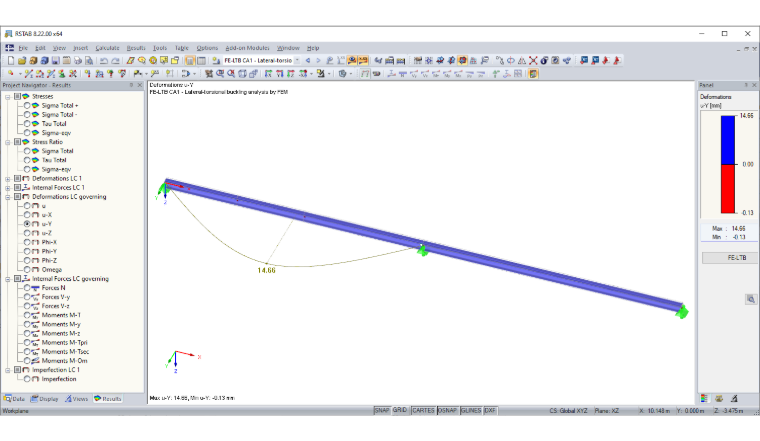760x441 pixels.
Task: Click the Open file folder icon
Action: point(22,61)
